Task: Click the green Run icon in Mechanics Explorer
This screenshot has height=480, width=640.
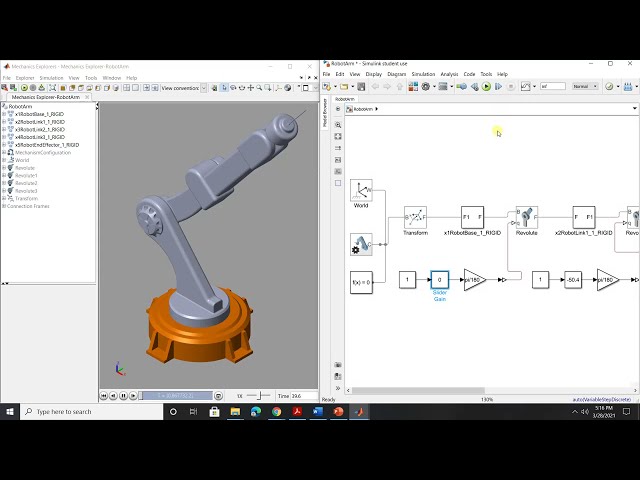Action: pos(24,88)
